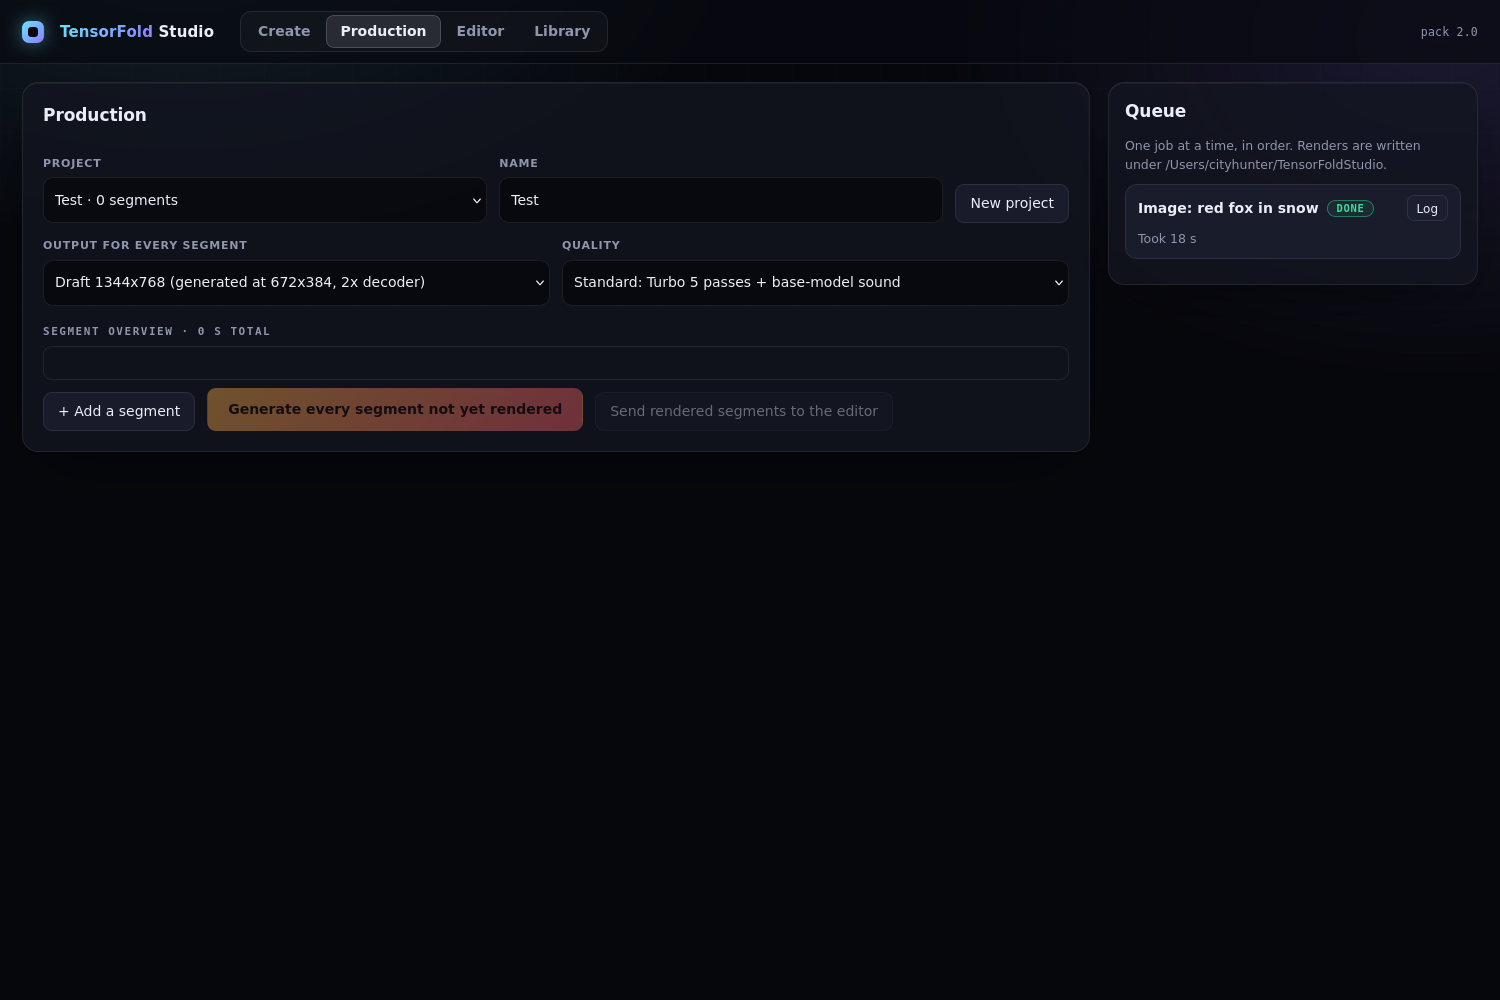This screenshot has width=1500, height=1000.
Task: Open the Quality dropdown
Action: point(815,283)
